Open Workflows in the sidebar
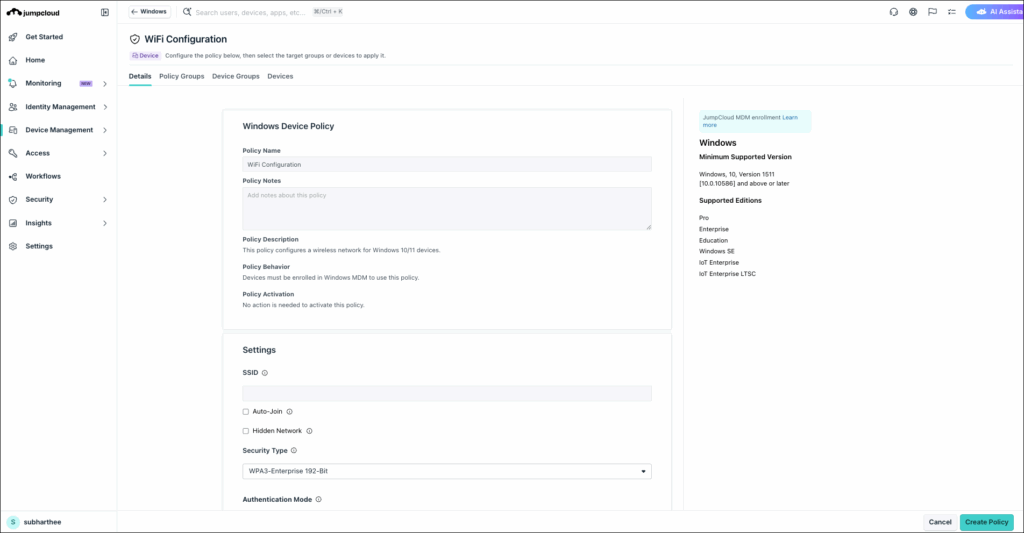 (43, 176)
